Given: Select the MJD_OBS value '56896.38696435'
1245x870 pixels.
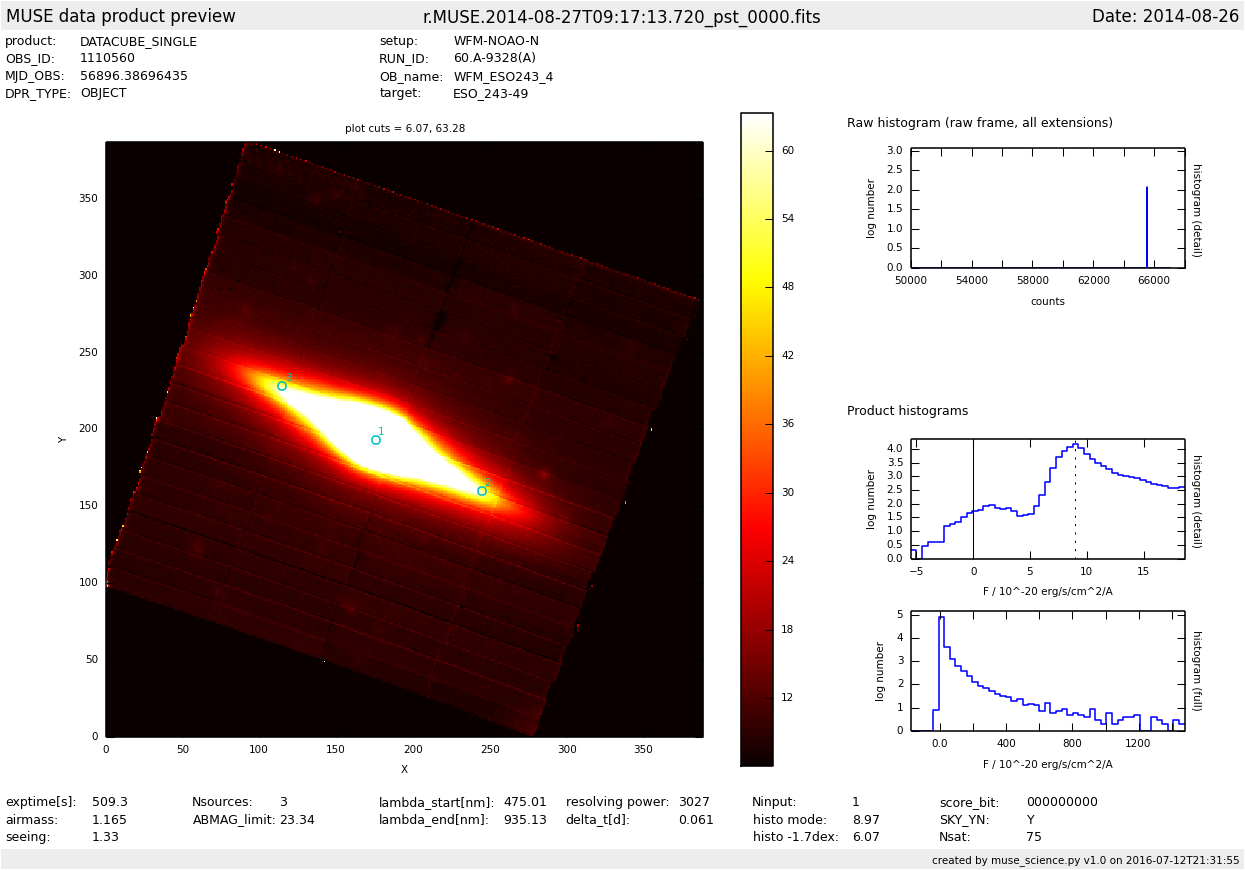Looking at the screenshot, I should [134, 76].
